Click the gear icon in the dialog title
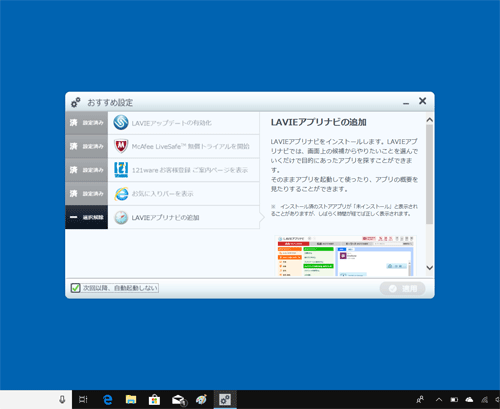Image resolution: width=500 pixels, height=409 pixels. click(76, 102)
